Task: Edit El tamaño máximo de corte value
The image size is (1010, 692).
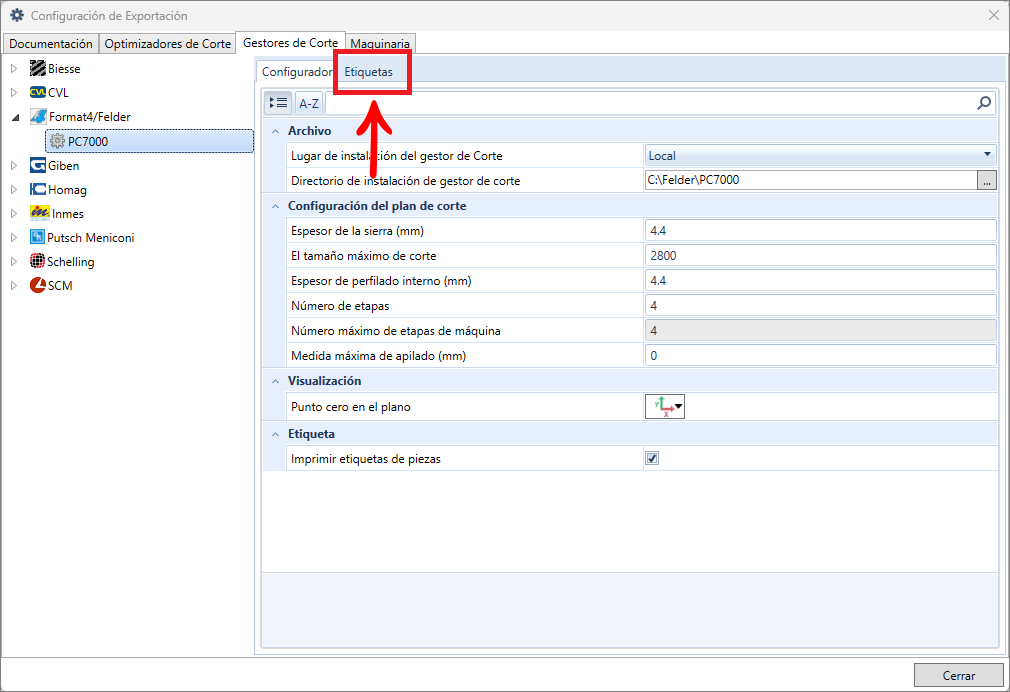Action: (x=820, y=256)
